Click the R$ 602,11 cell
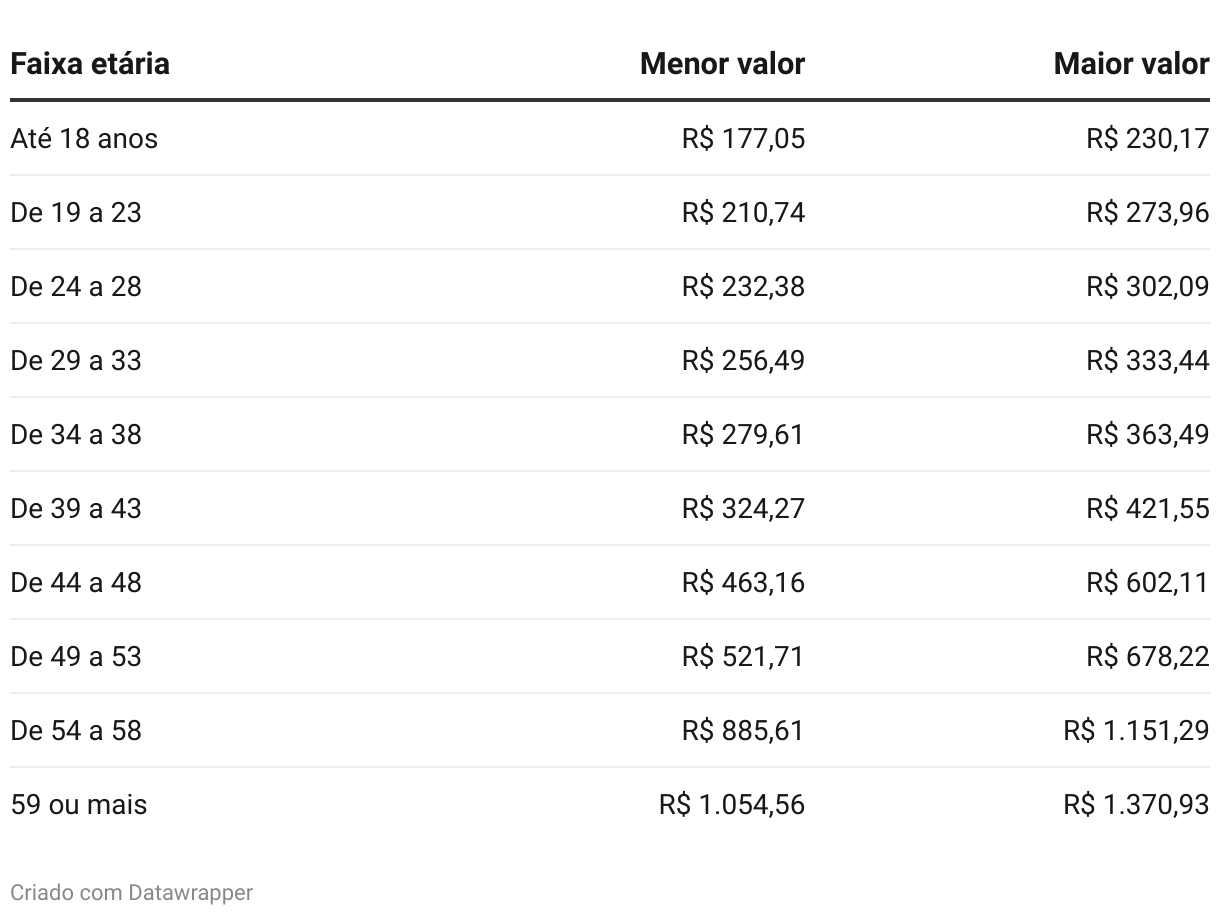Screen dimensions: 1220x916 (1147, 582)
